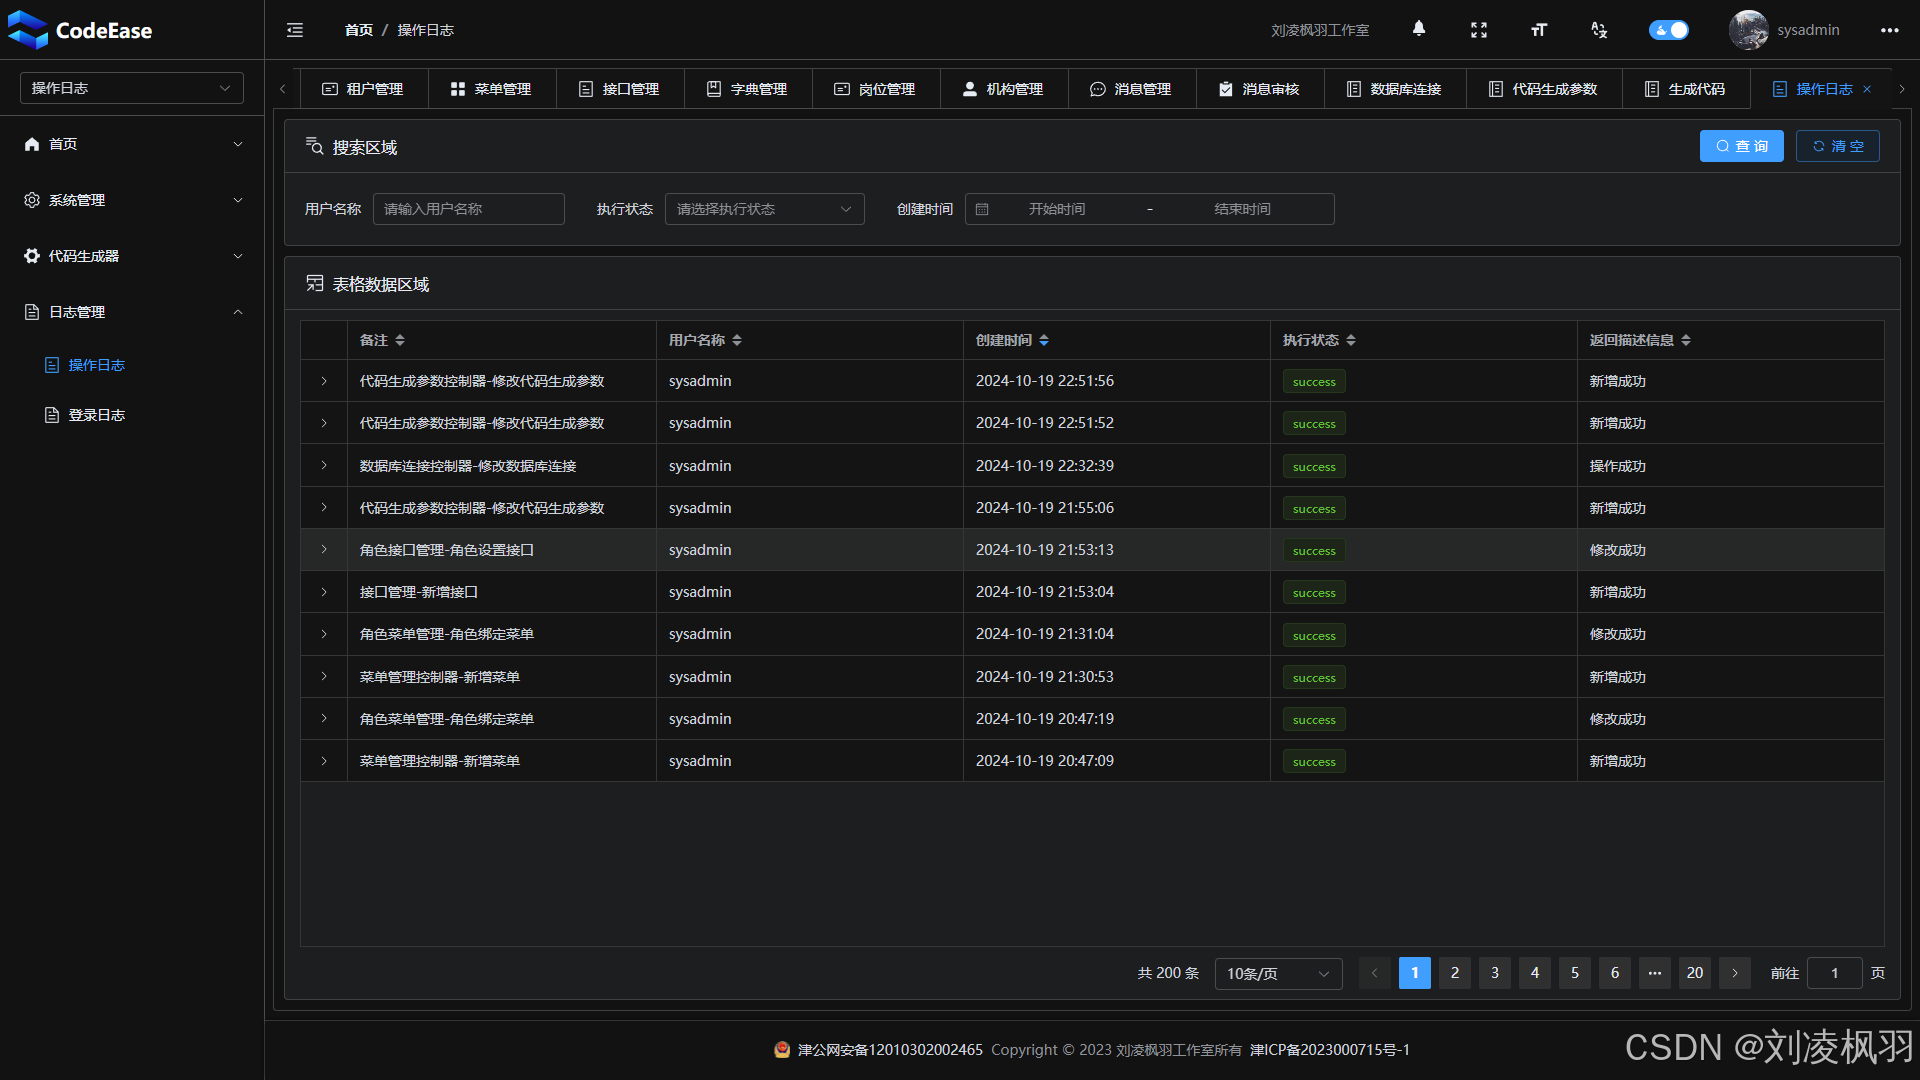Image resolution: width=1920 pixels, height=1080 pixels.
Task: Open the language switcher icon
Action: (x=1598, y=30)
